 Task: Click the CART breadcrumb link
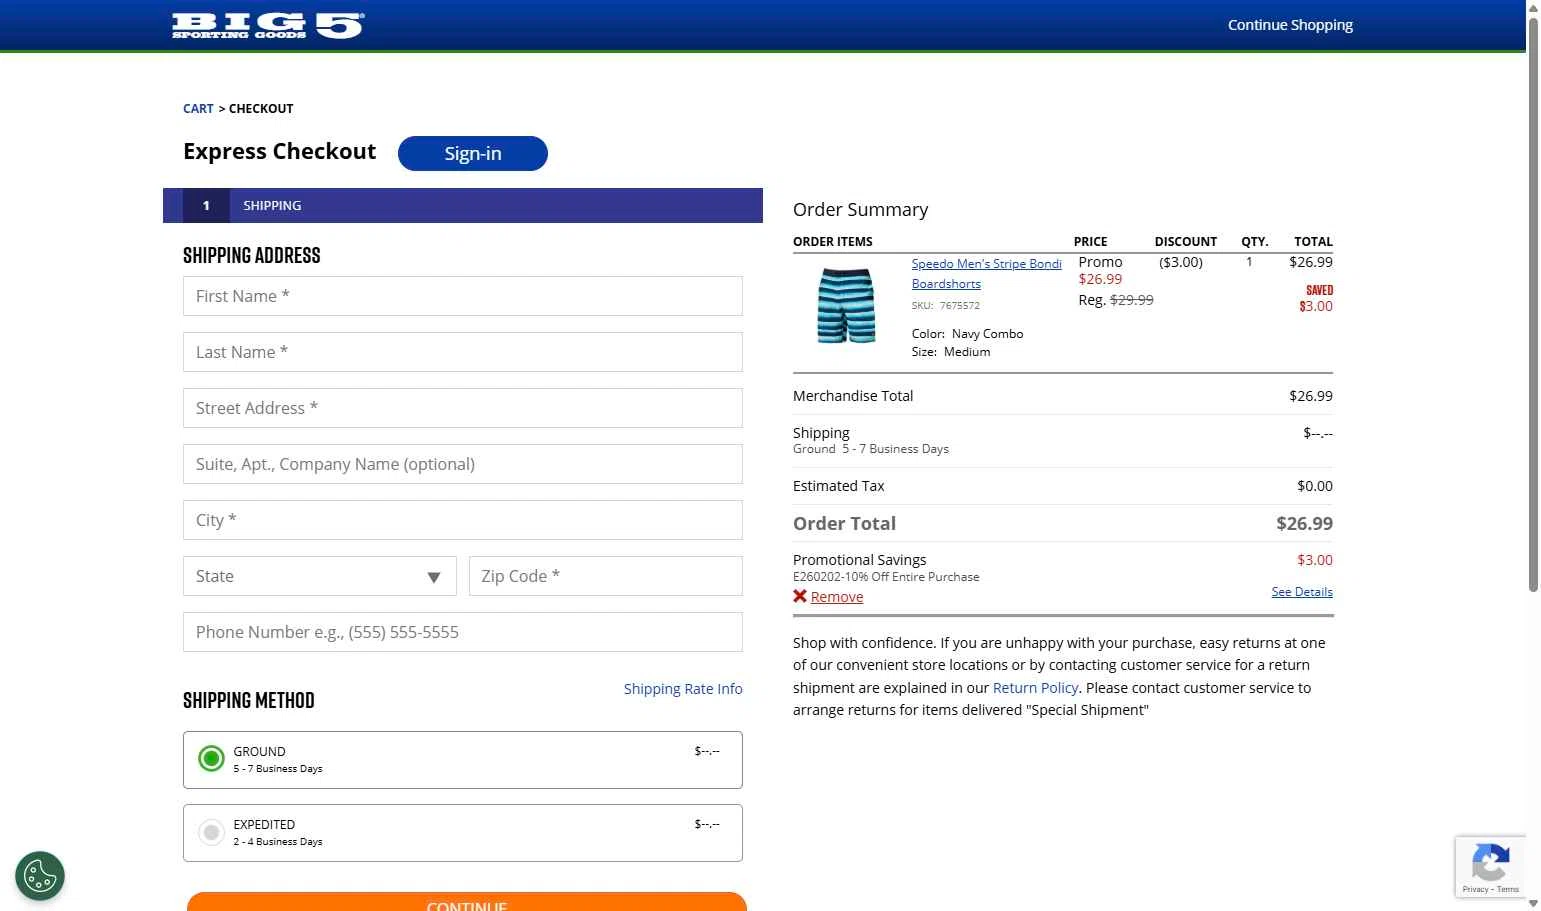[x=198, y=108]
